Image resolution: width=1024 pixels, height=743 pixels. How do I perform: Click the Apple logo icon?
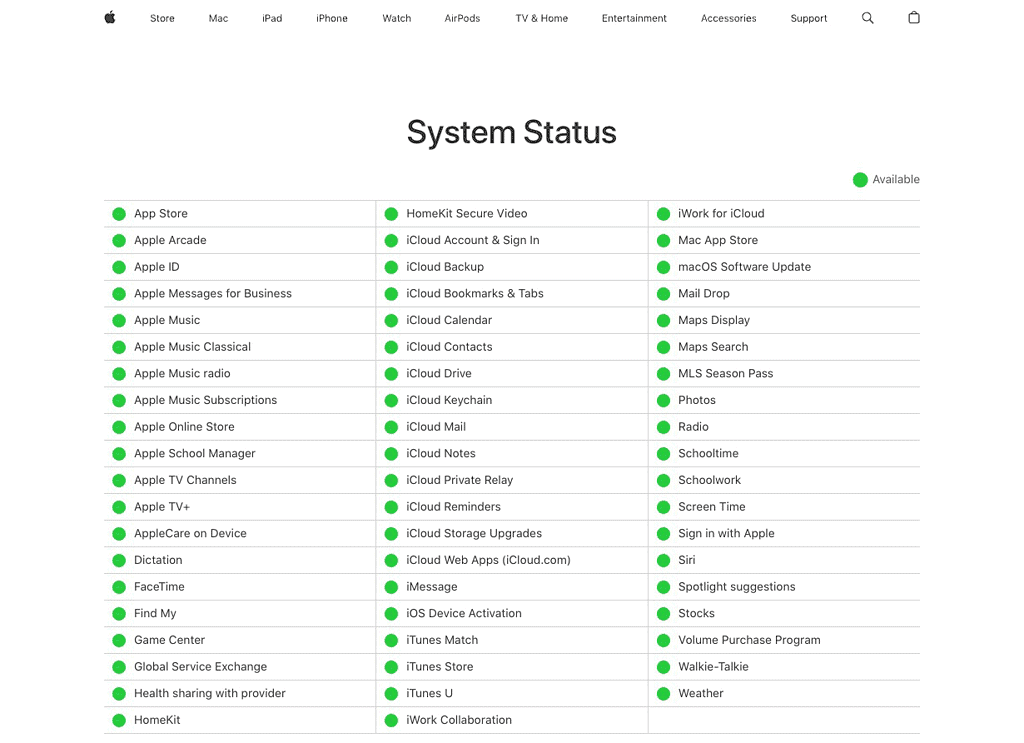110,18
